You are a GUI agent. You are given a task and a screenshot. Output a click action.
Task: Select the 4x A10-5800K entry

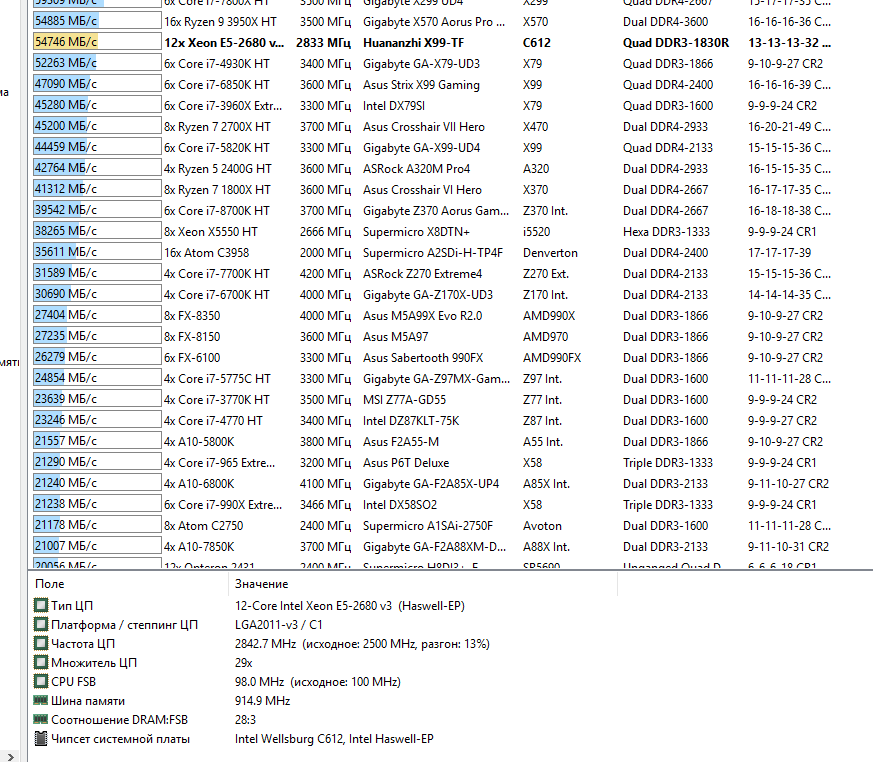click(x=199, y=441)
